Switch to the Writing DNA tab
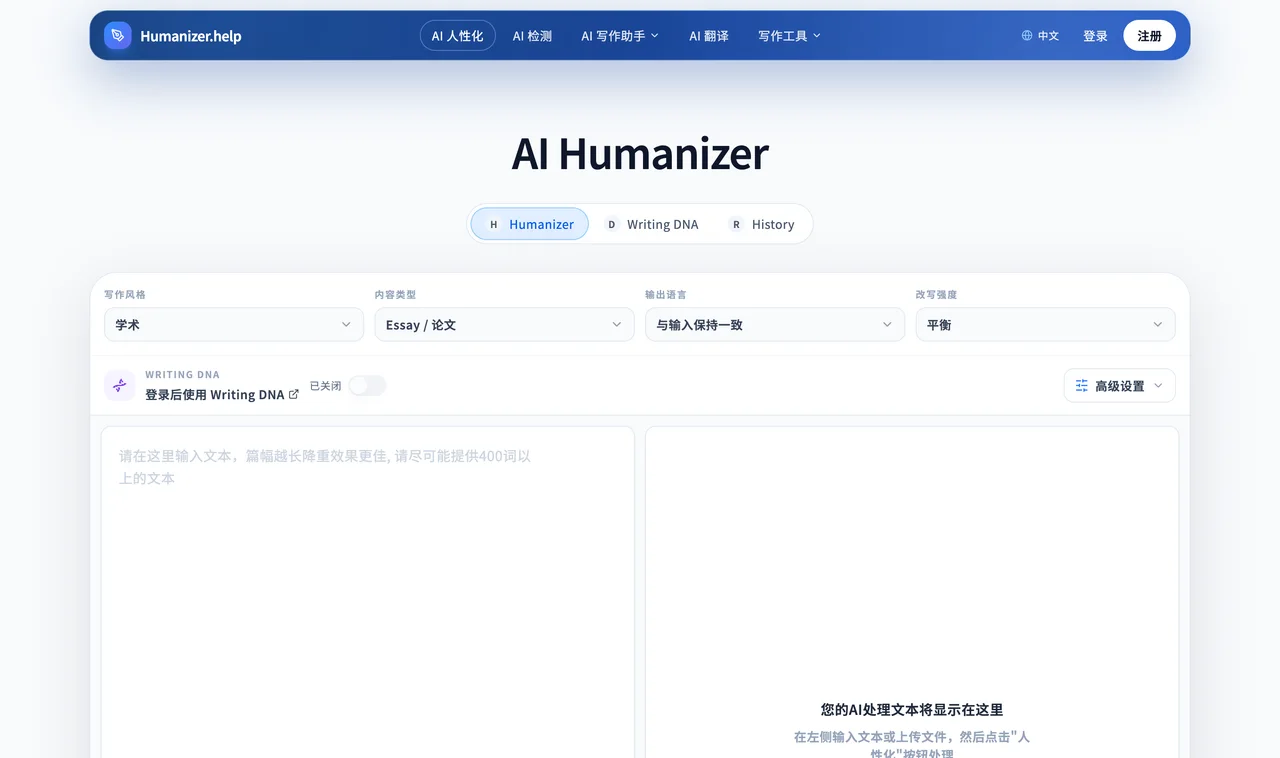The height and width of the screenshot is (758, 1280). [x=652, y=224]
